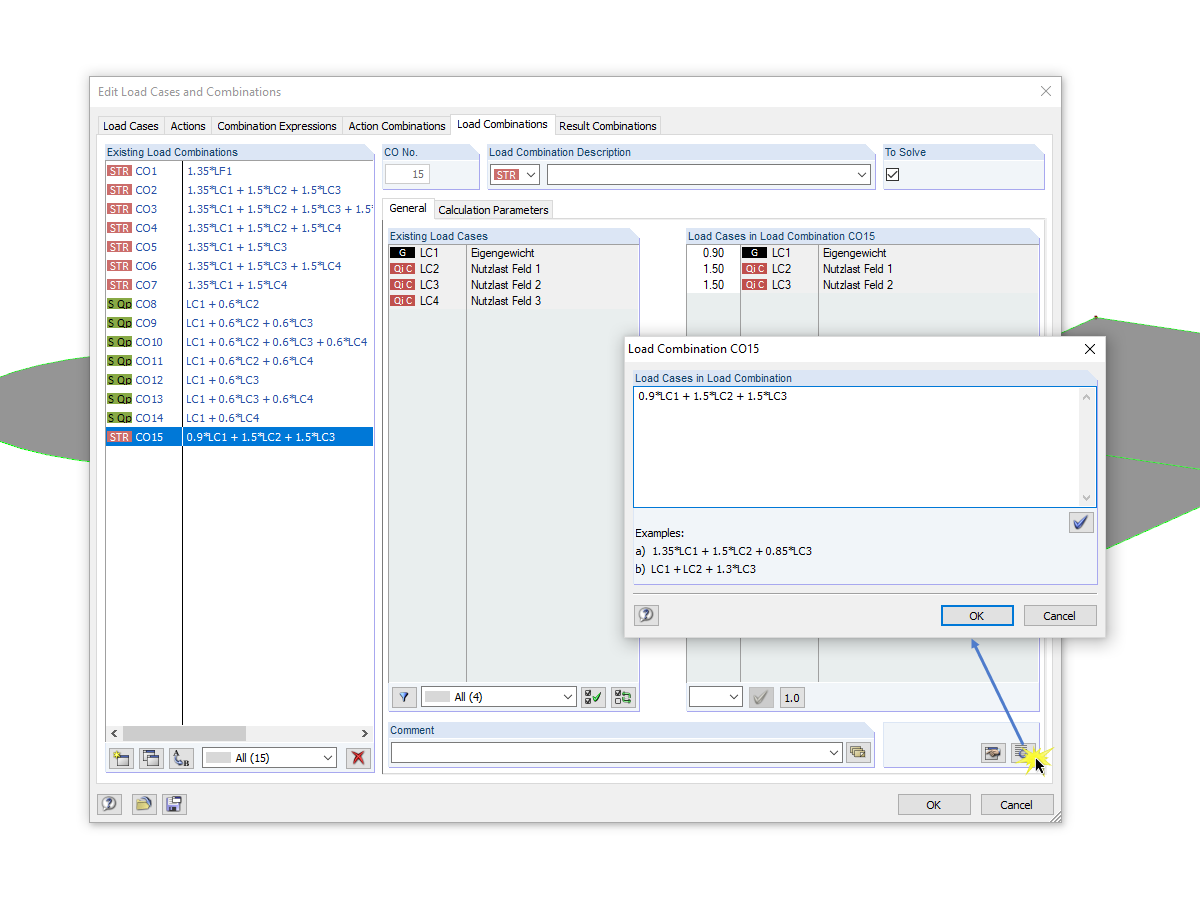Click the New load combination icon

121,758
